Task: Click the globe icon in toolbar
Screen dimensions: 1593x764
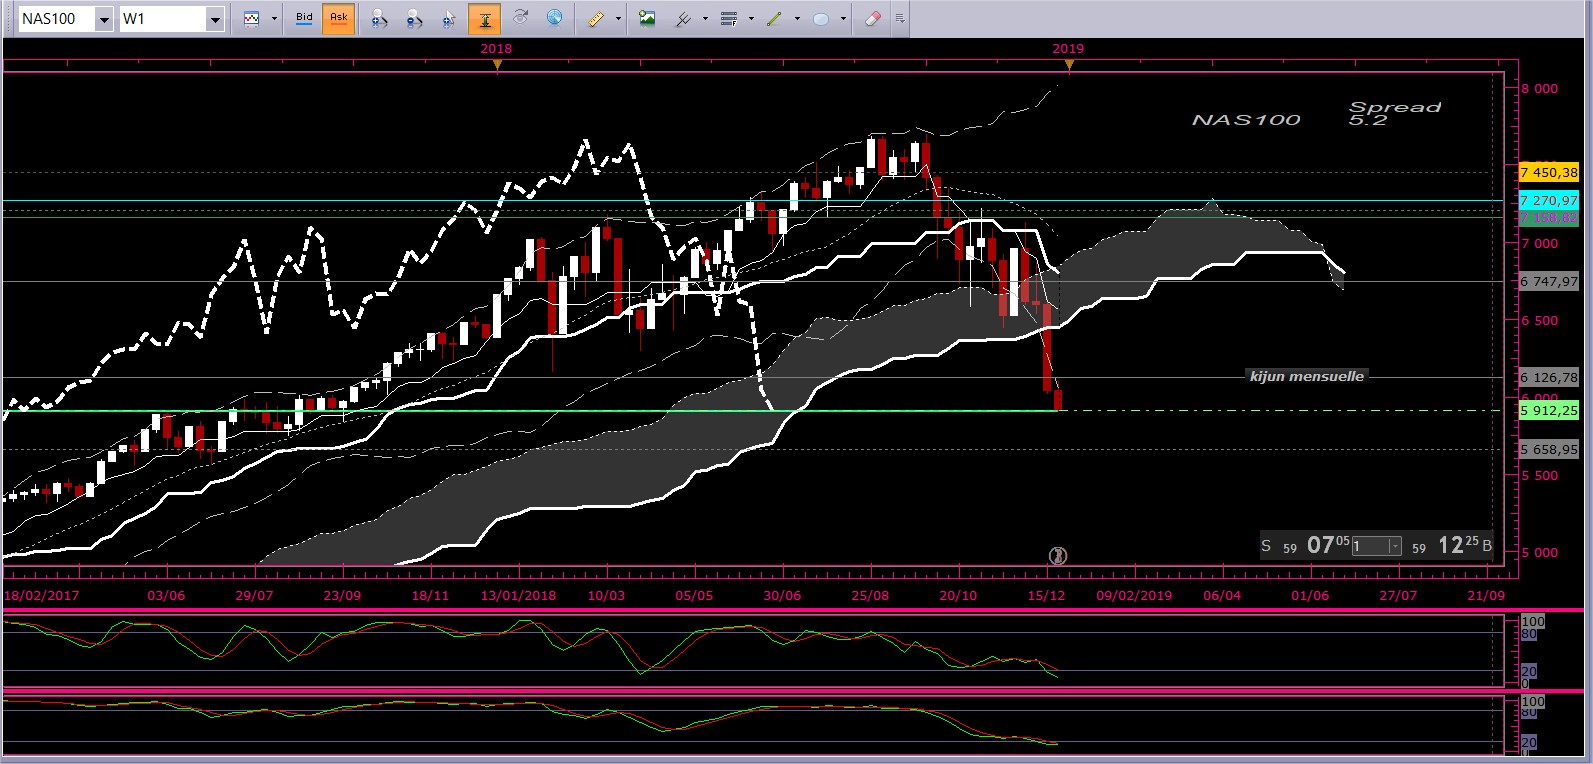Action: pos(554,18)
